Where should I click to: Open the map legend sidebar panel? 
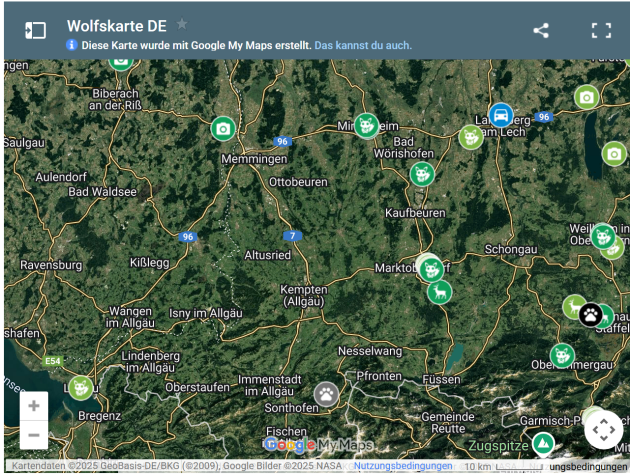tap(36, 30)
